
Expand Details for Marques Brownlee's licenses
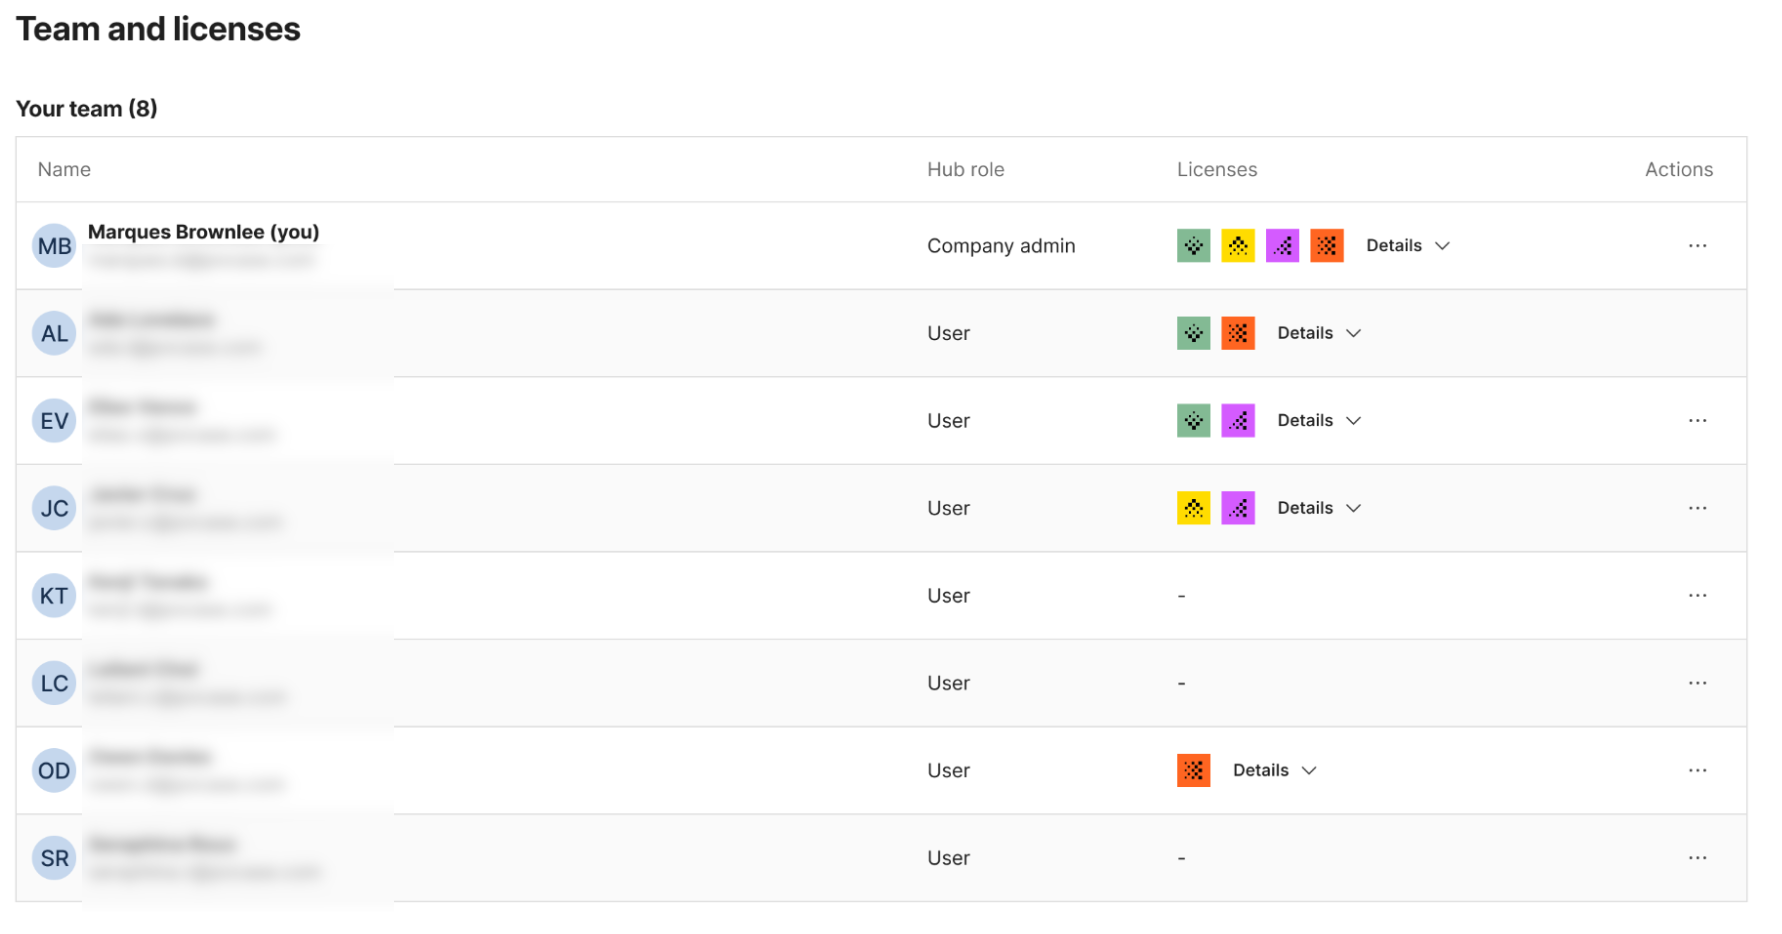coord(1394,245)
